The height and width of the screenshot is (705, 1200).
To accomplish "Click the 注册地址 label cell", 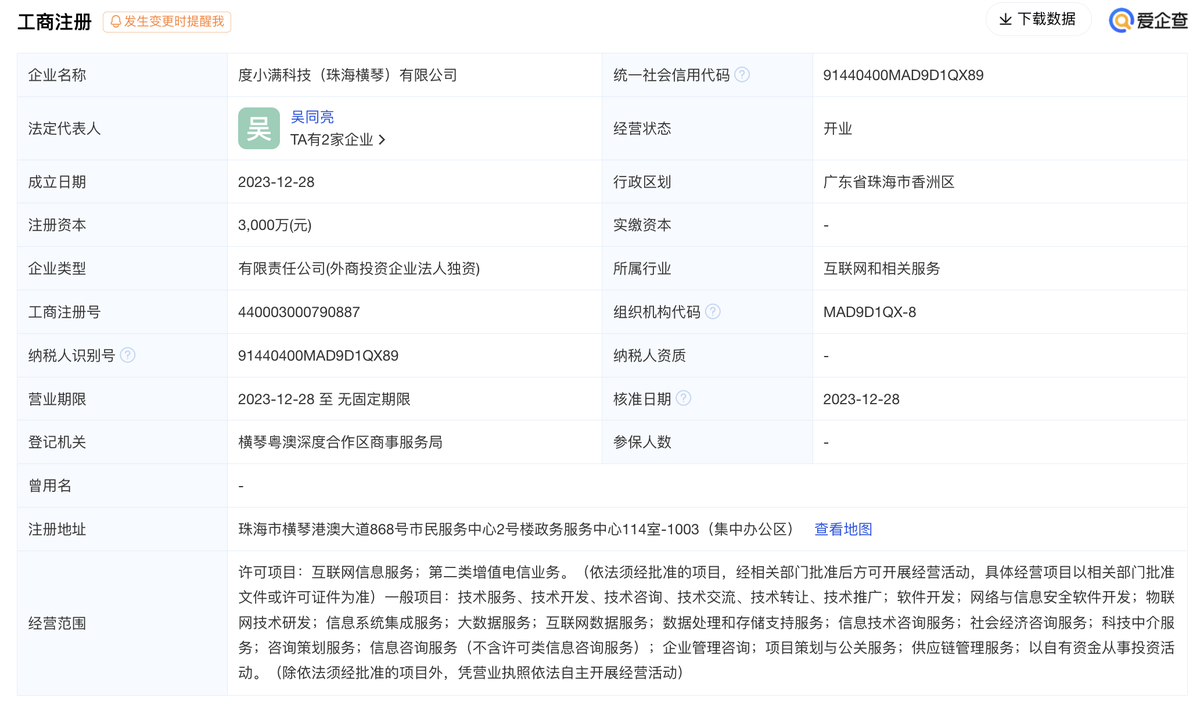I will point(122,529).
